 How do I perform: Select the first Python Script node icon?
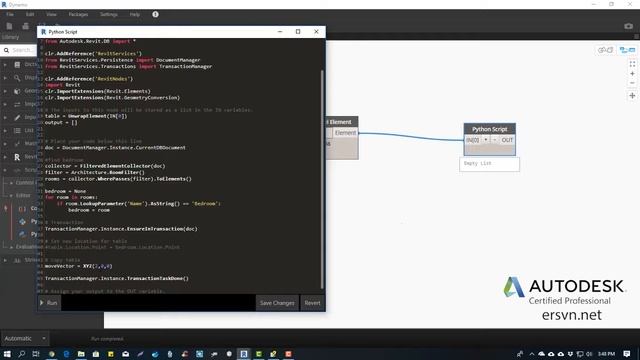pos(22,221)
